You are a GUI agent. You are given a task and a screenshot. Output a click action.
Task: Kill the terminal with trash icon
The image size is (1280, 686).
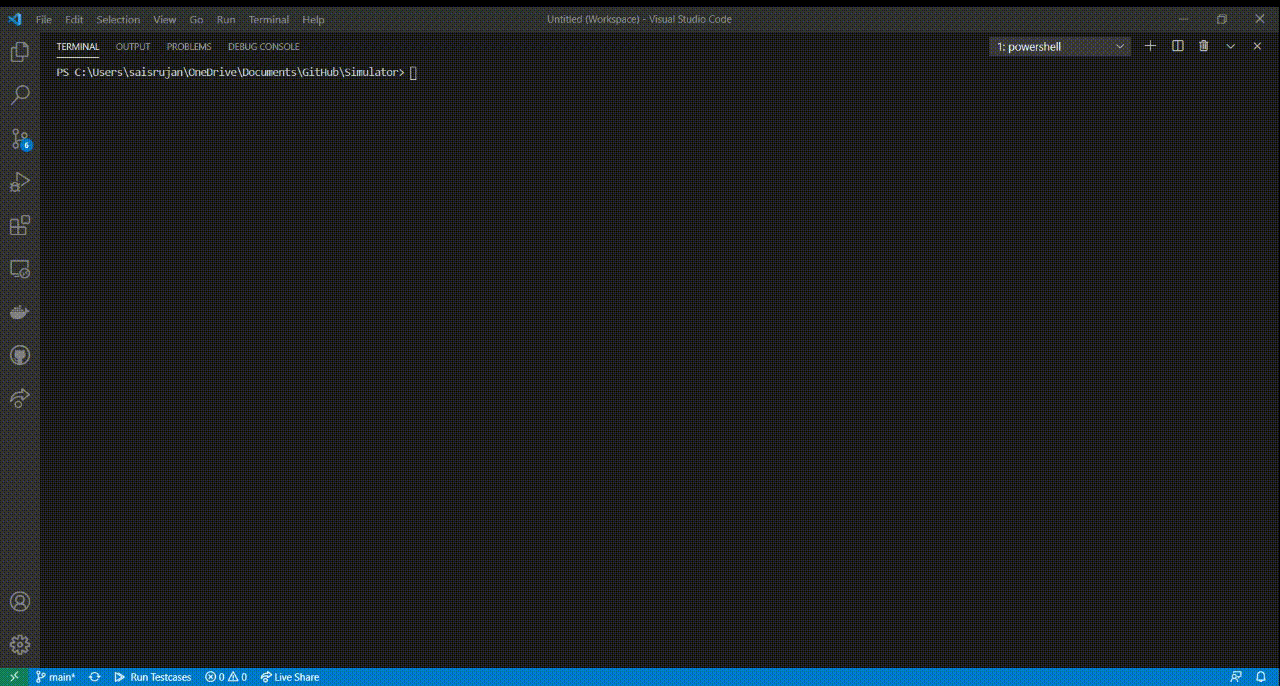(x=1204, y=46)
